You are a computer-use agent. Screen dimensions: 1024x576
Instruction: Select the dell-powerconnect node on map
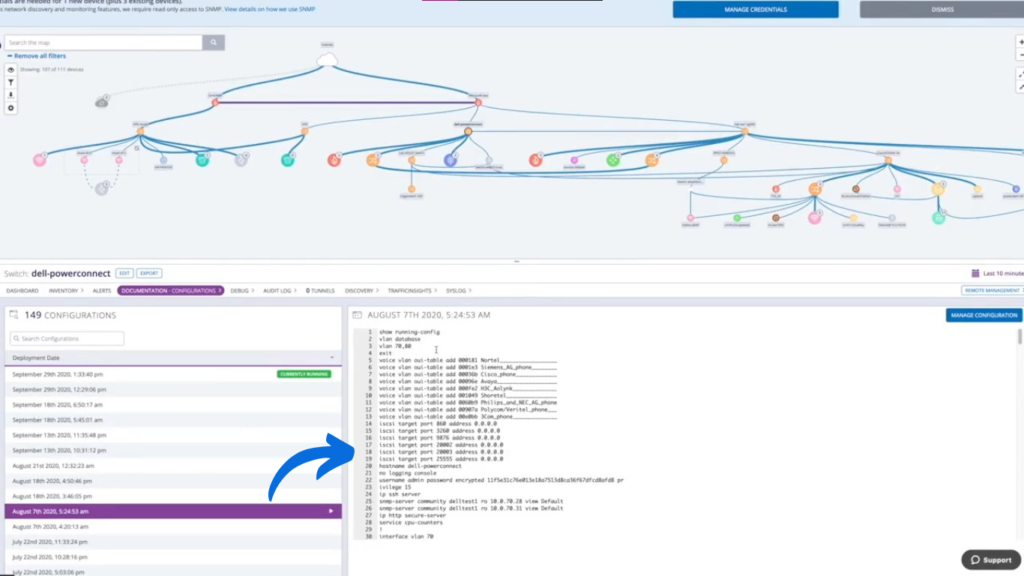pyautogui.click(x=468, y=131)
